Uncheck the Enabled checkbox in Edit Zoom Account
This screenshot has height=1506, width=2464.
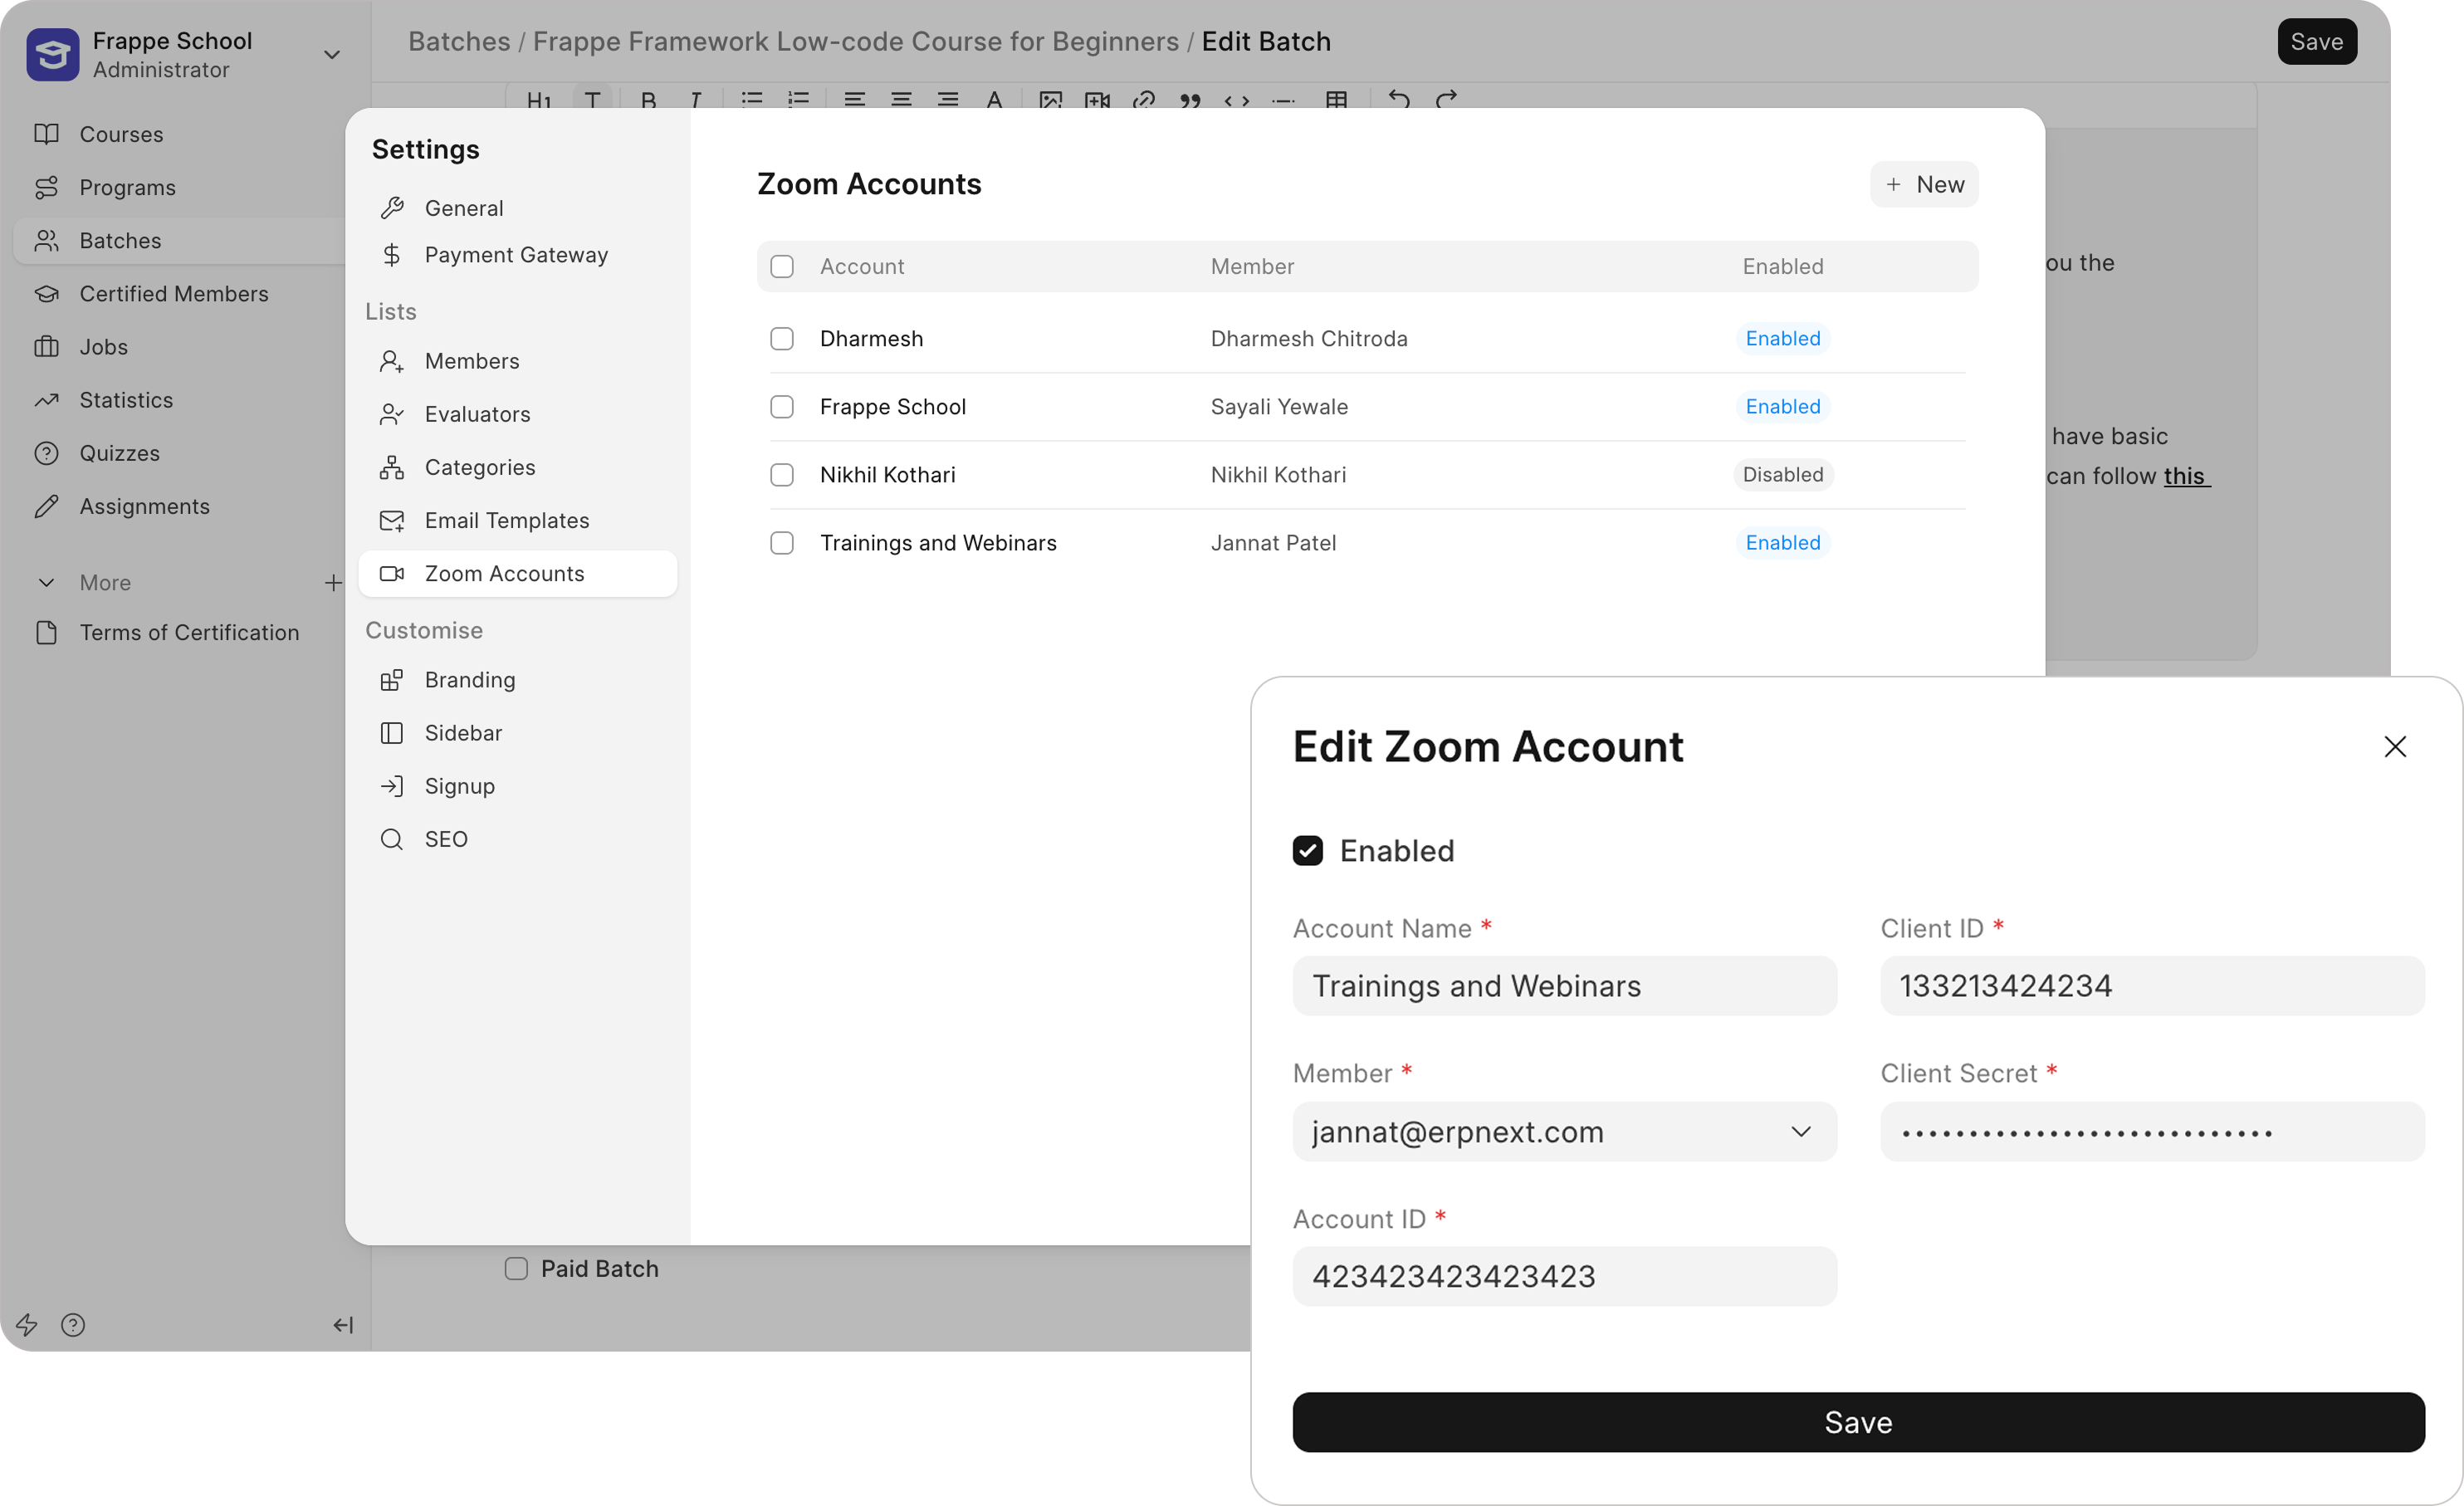[x=1307, y=850]
